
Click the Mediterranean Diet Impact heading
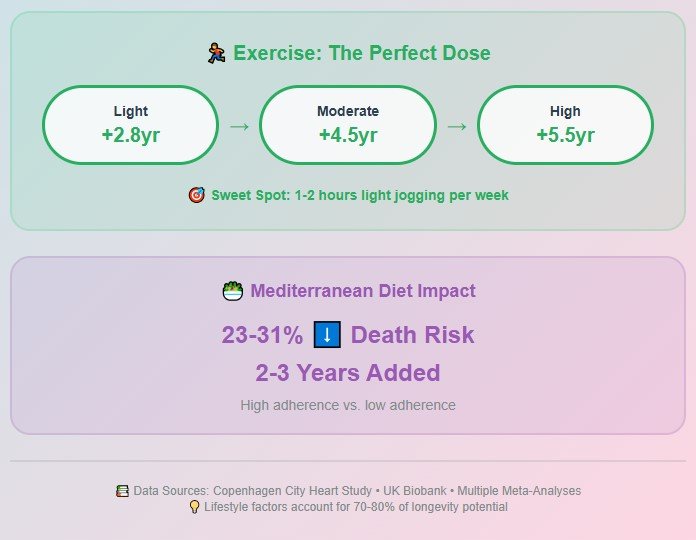pos(363,291)
